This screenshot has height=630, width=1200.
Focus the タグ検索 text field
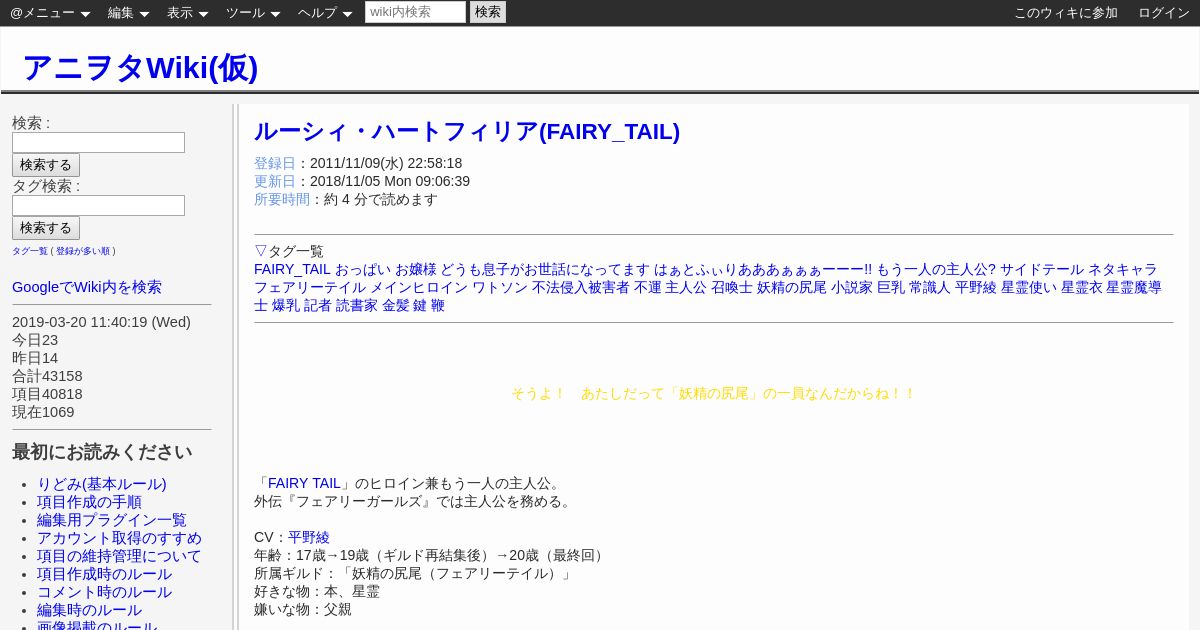98,205
